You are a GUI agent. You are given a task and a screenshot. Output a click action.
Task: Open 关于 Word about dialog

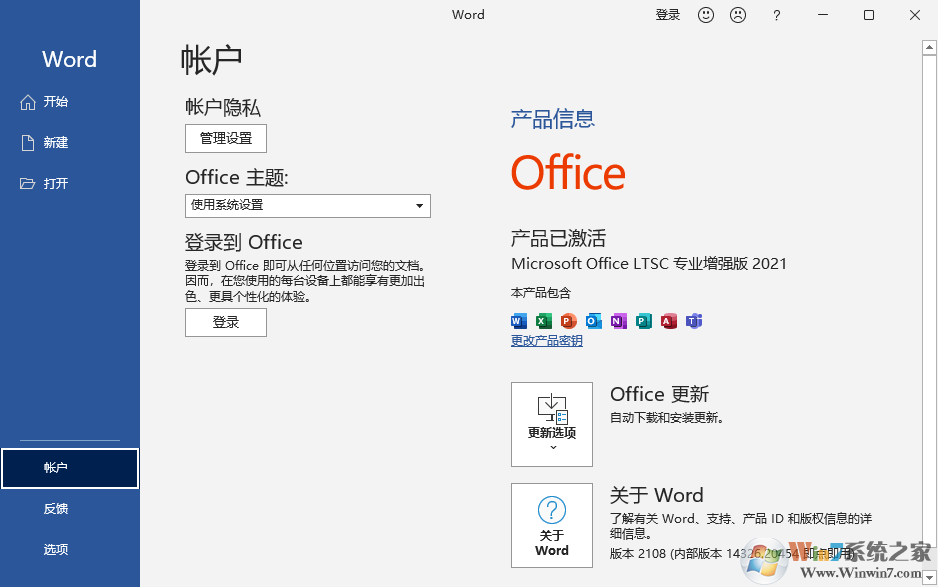pyautogui.click(x=552, y=525)
